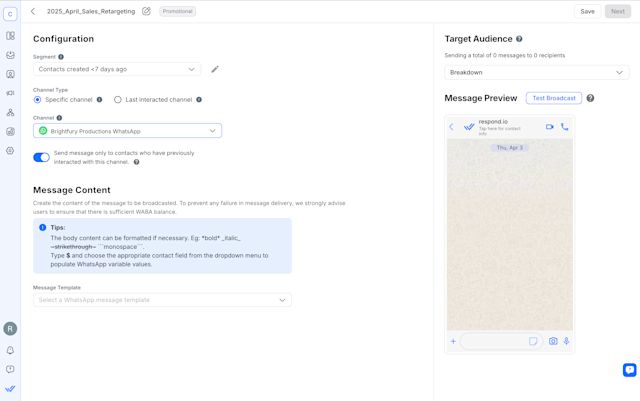The image size is (640, 401).
Task: Open the Contacts icon in sidebar
Action: point(10,74)
